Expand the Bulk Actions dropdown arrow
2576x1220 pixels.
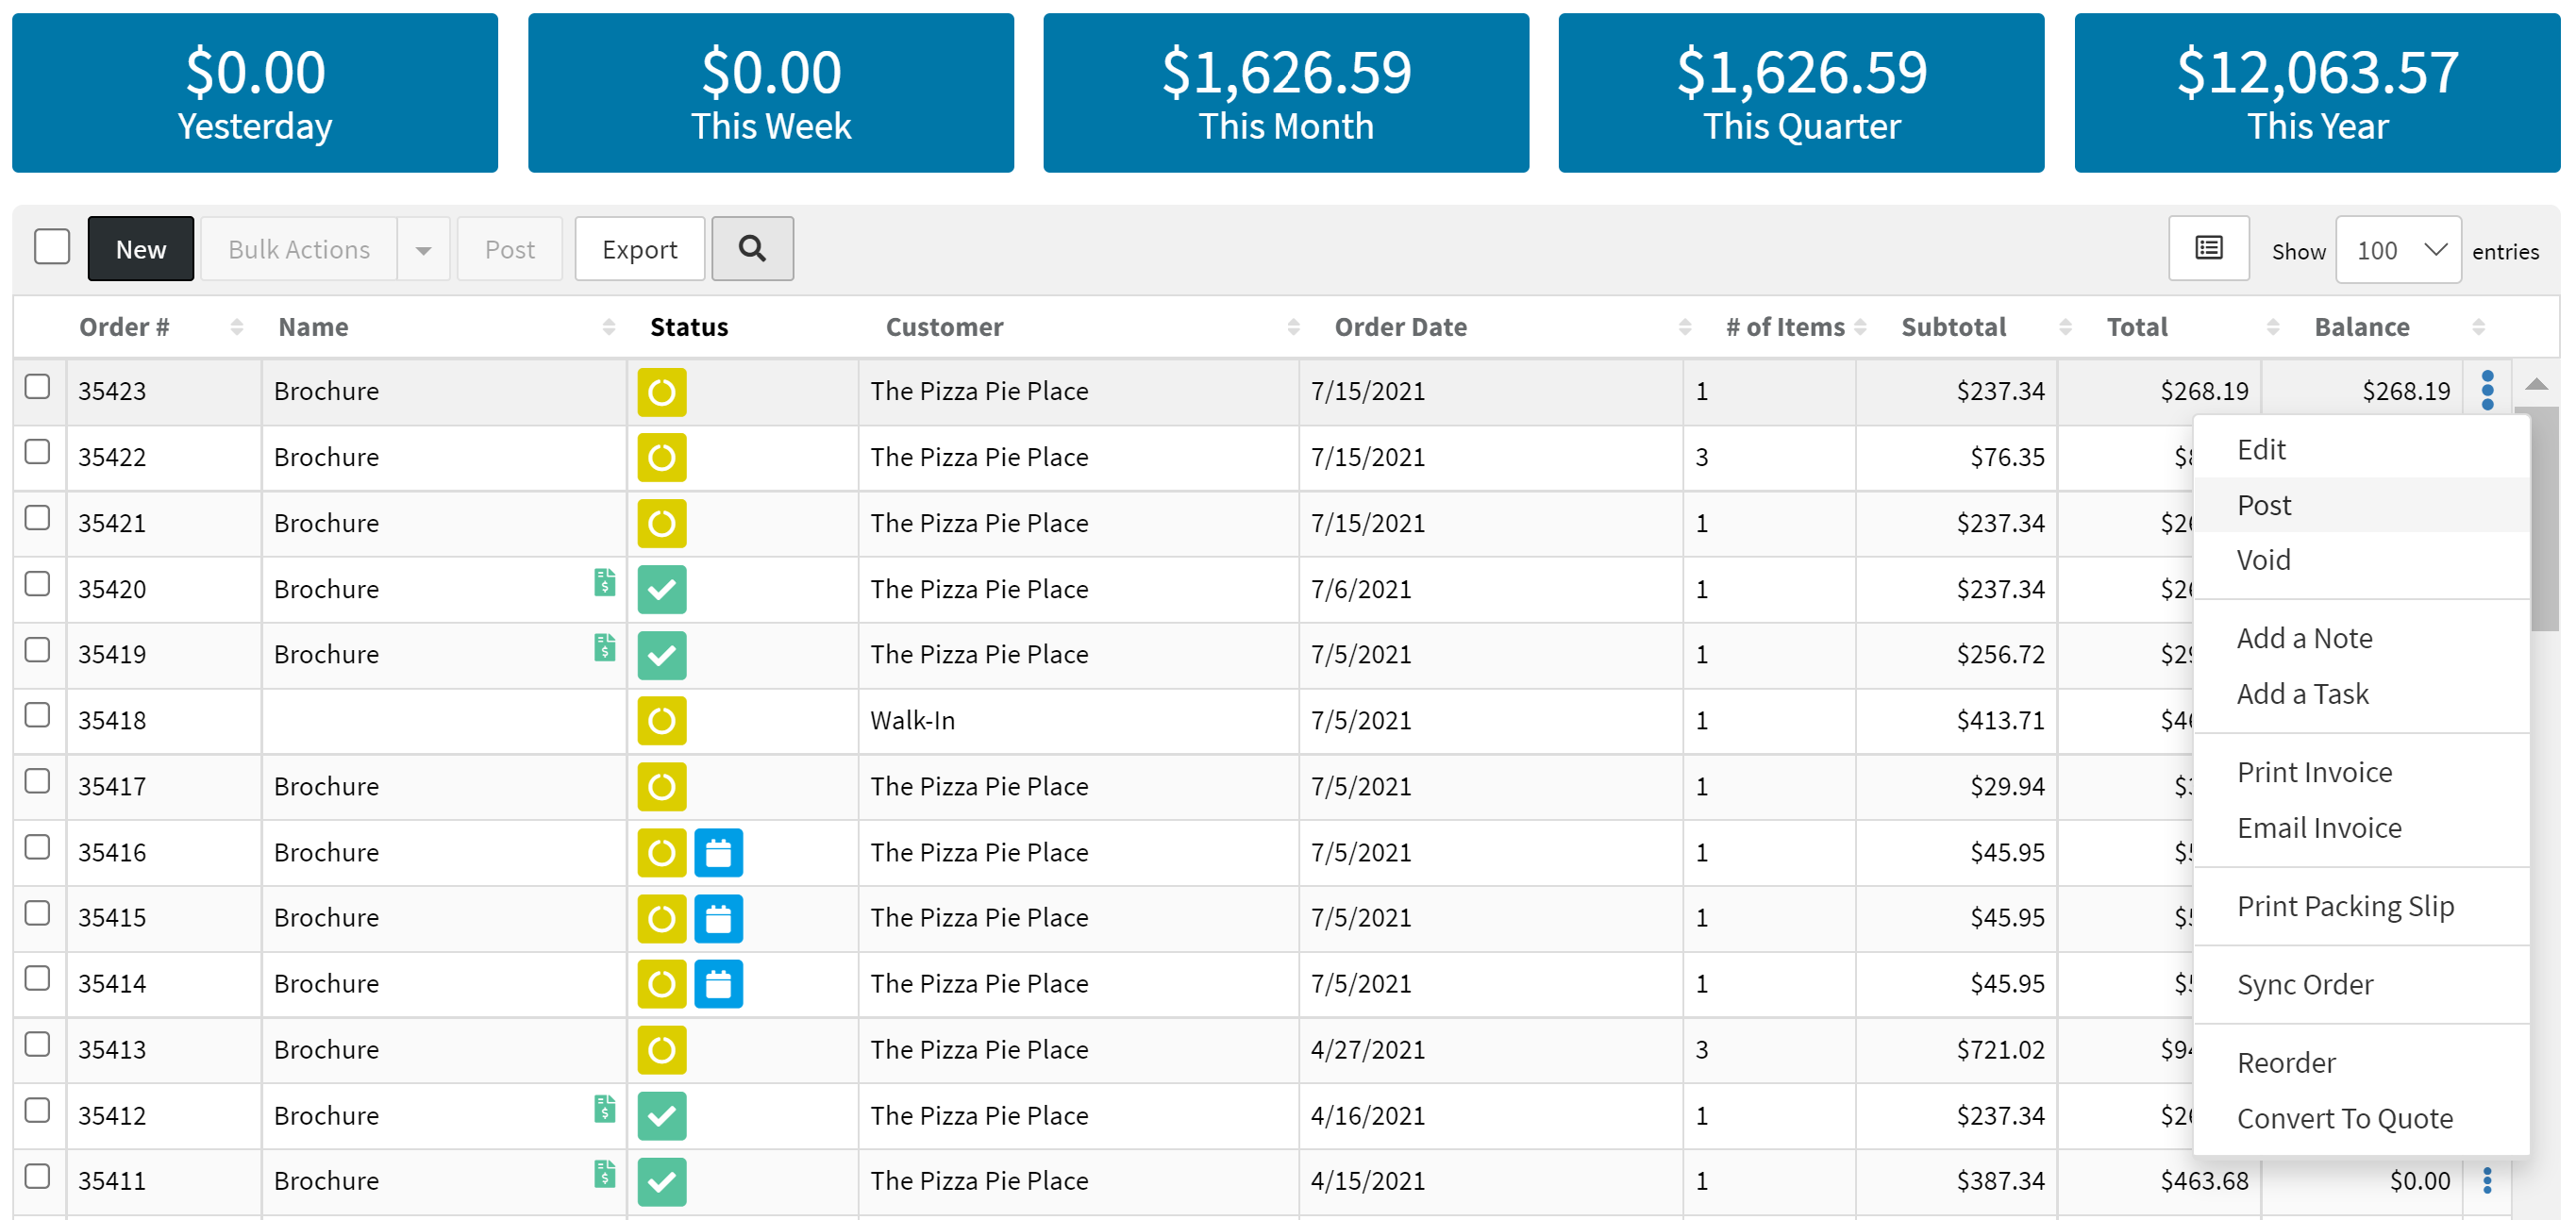(x=424, y=250)
